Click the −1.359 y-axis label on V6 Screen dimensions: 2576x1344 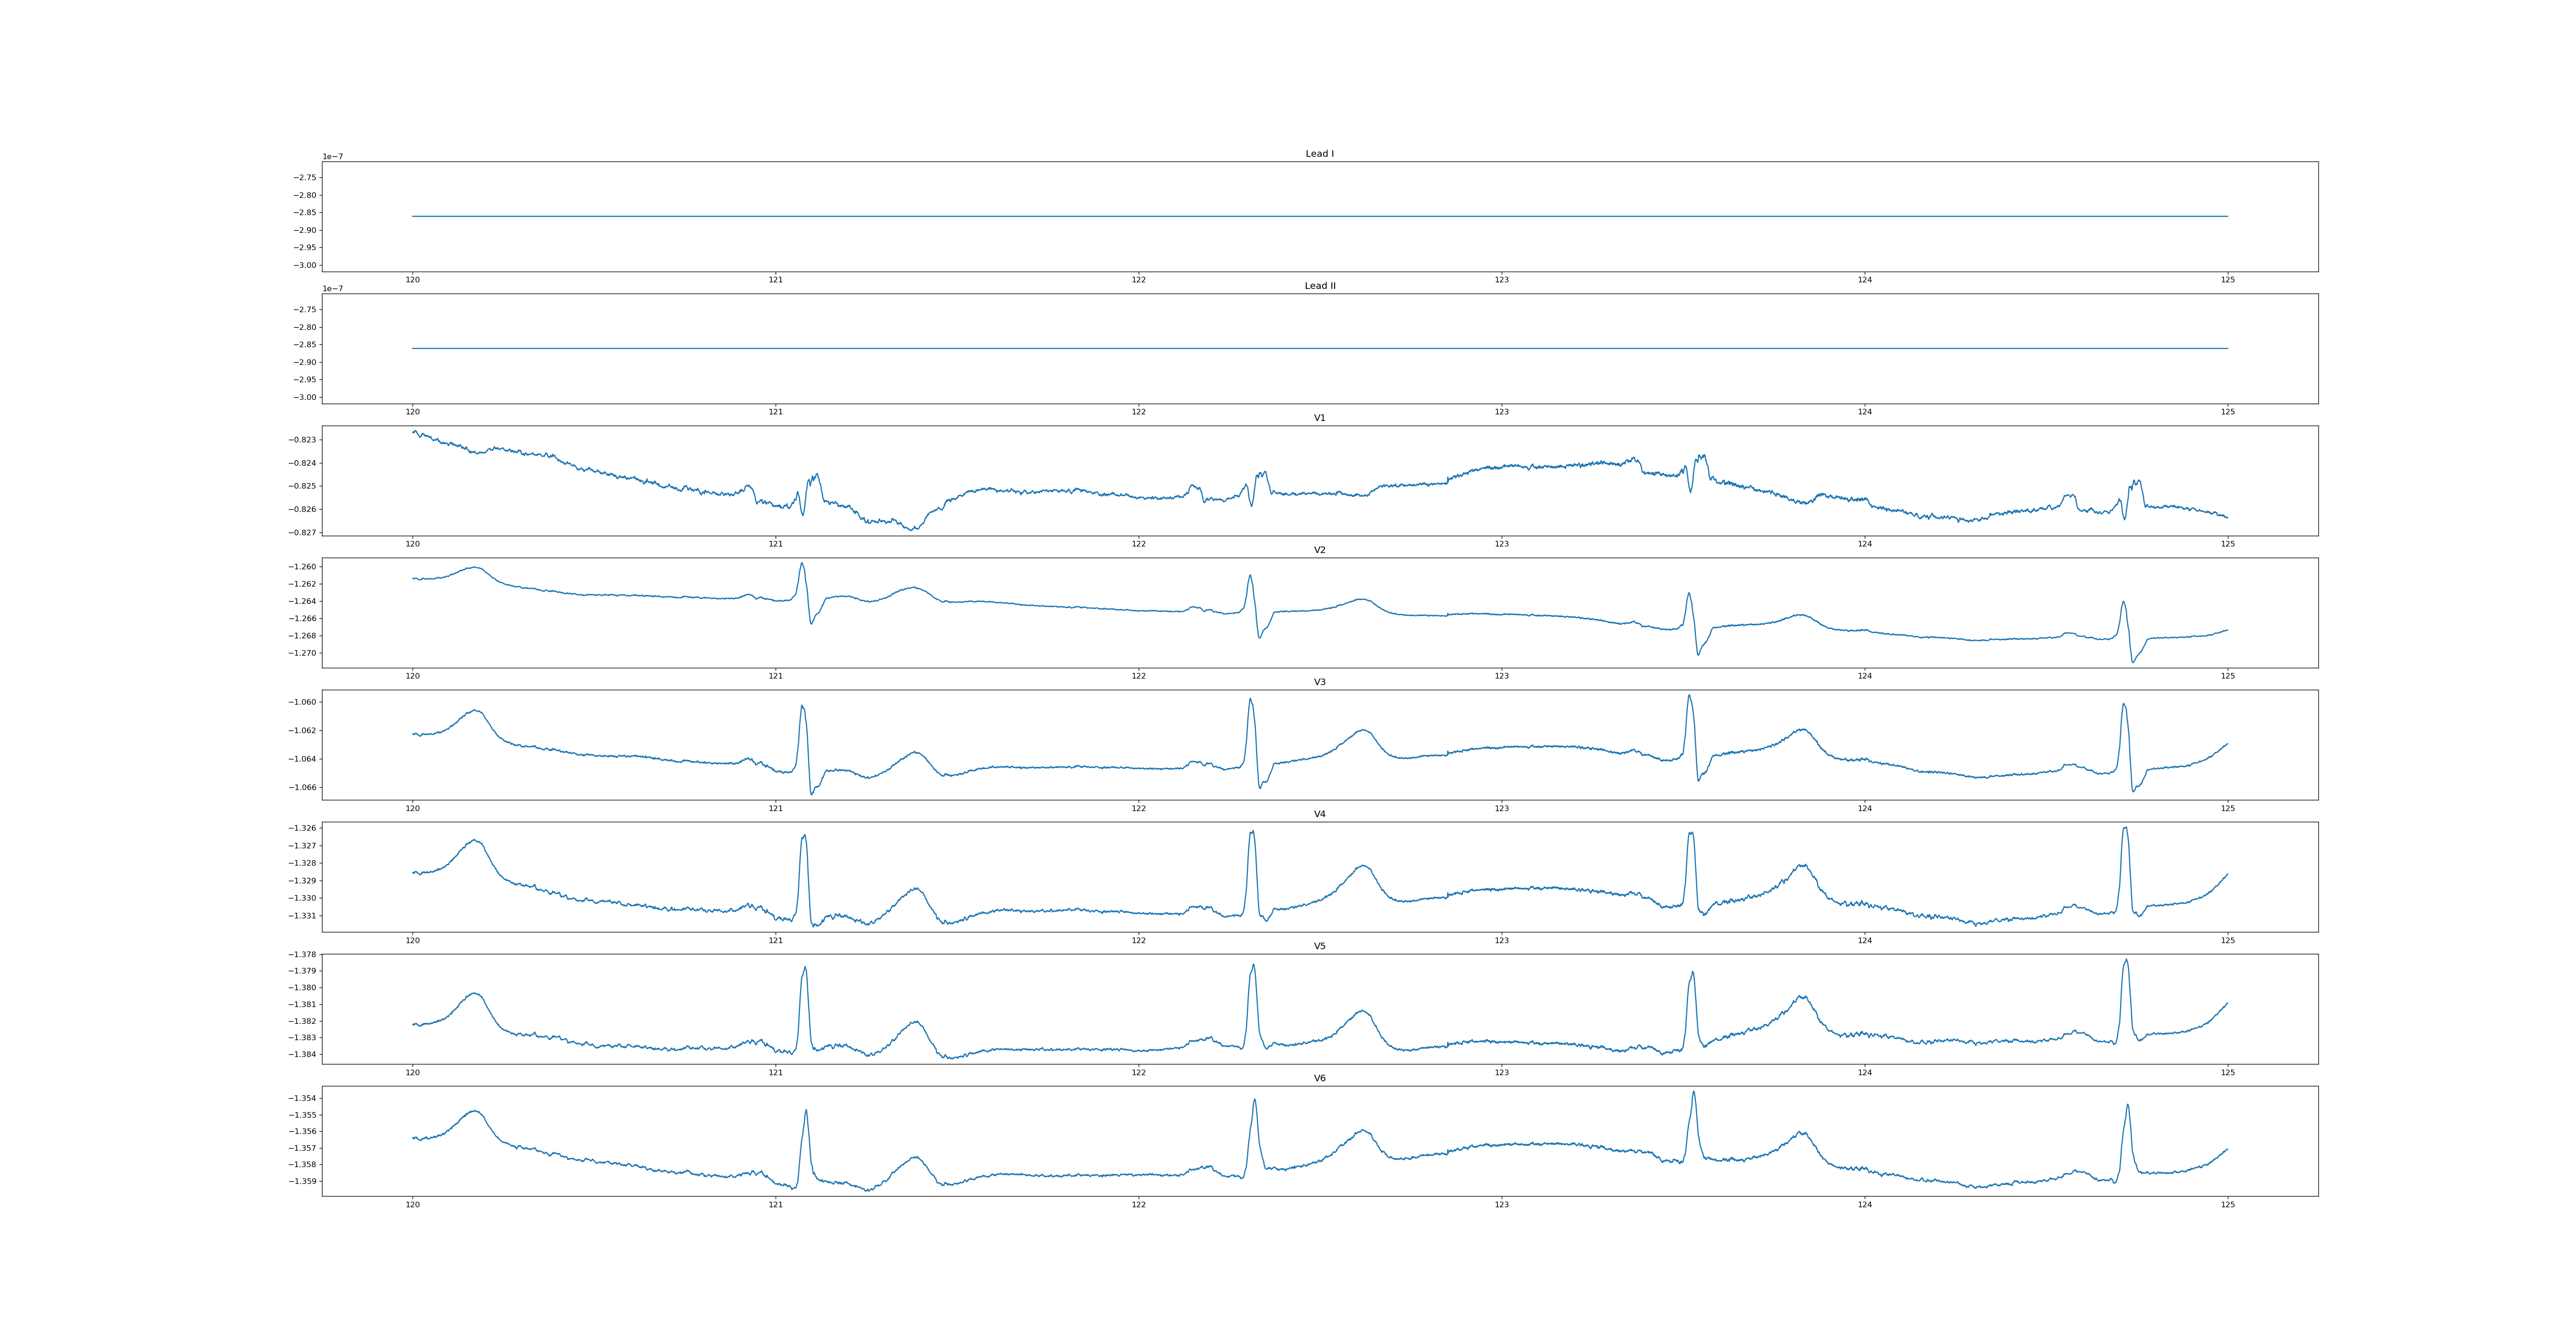pos(303,1181)
